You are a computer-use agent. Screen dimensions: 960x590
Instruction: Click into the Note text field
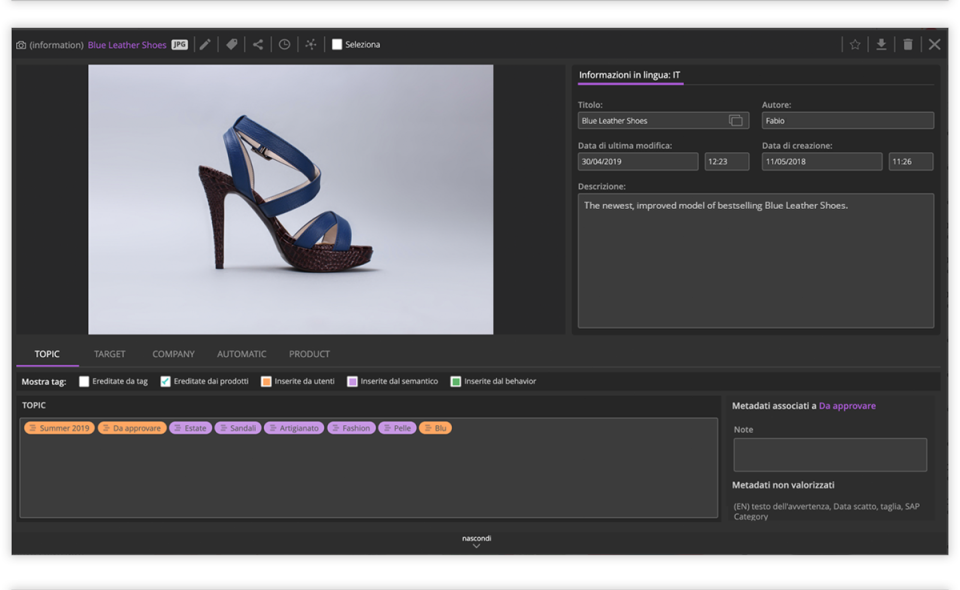click(829, 455)
